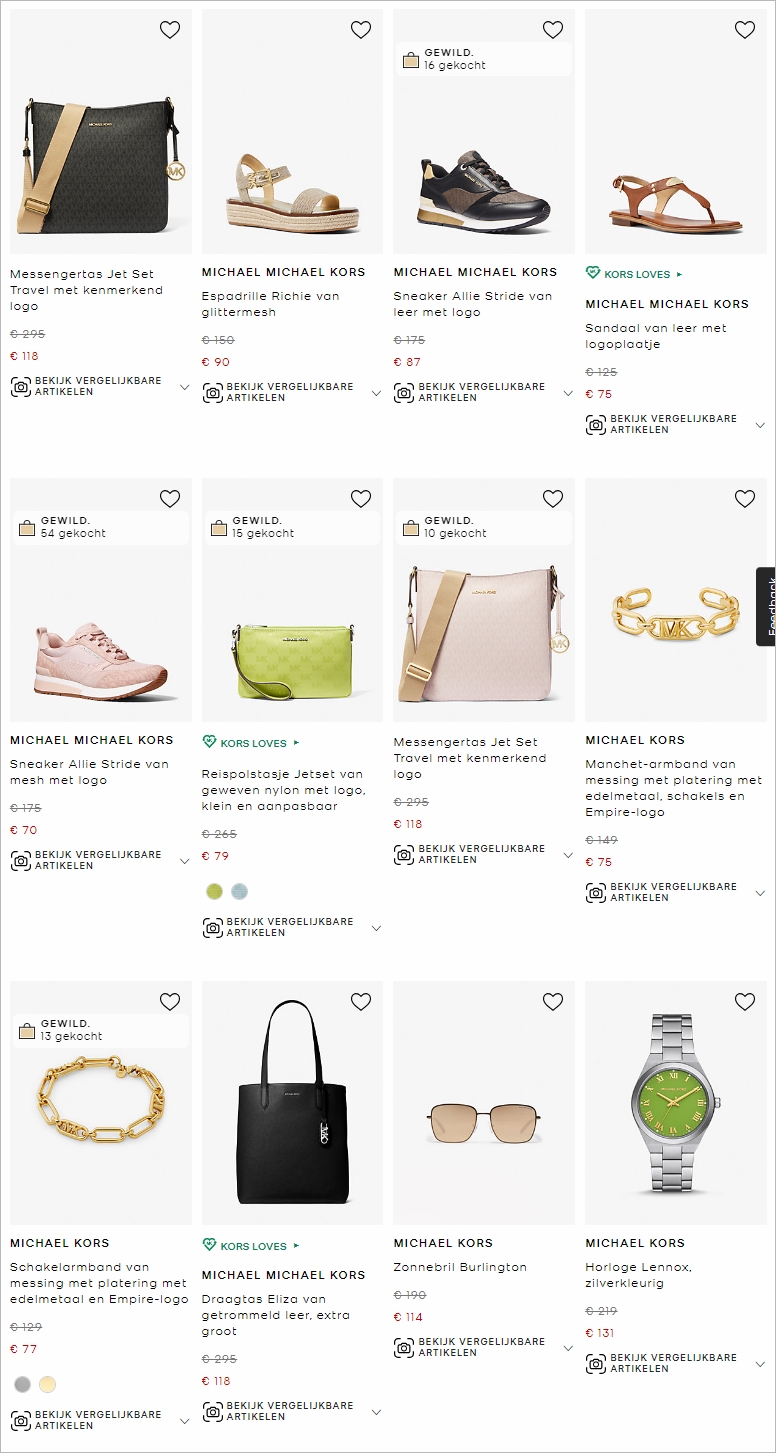The height and width of the screenshot is (1453, 776).
Task: Open the Feedback side tab
Action: point(766,606)
